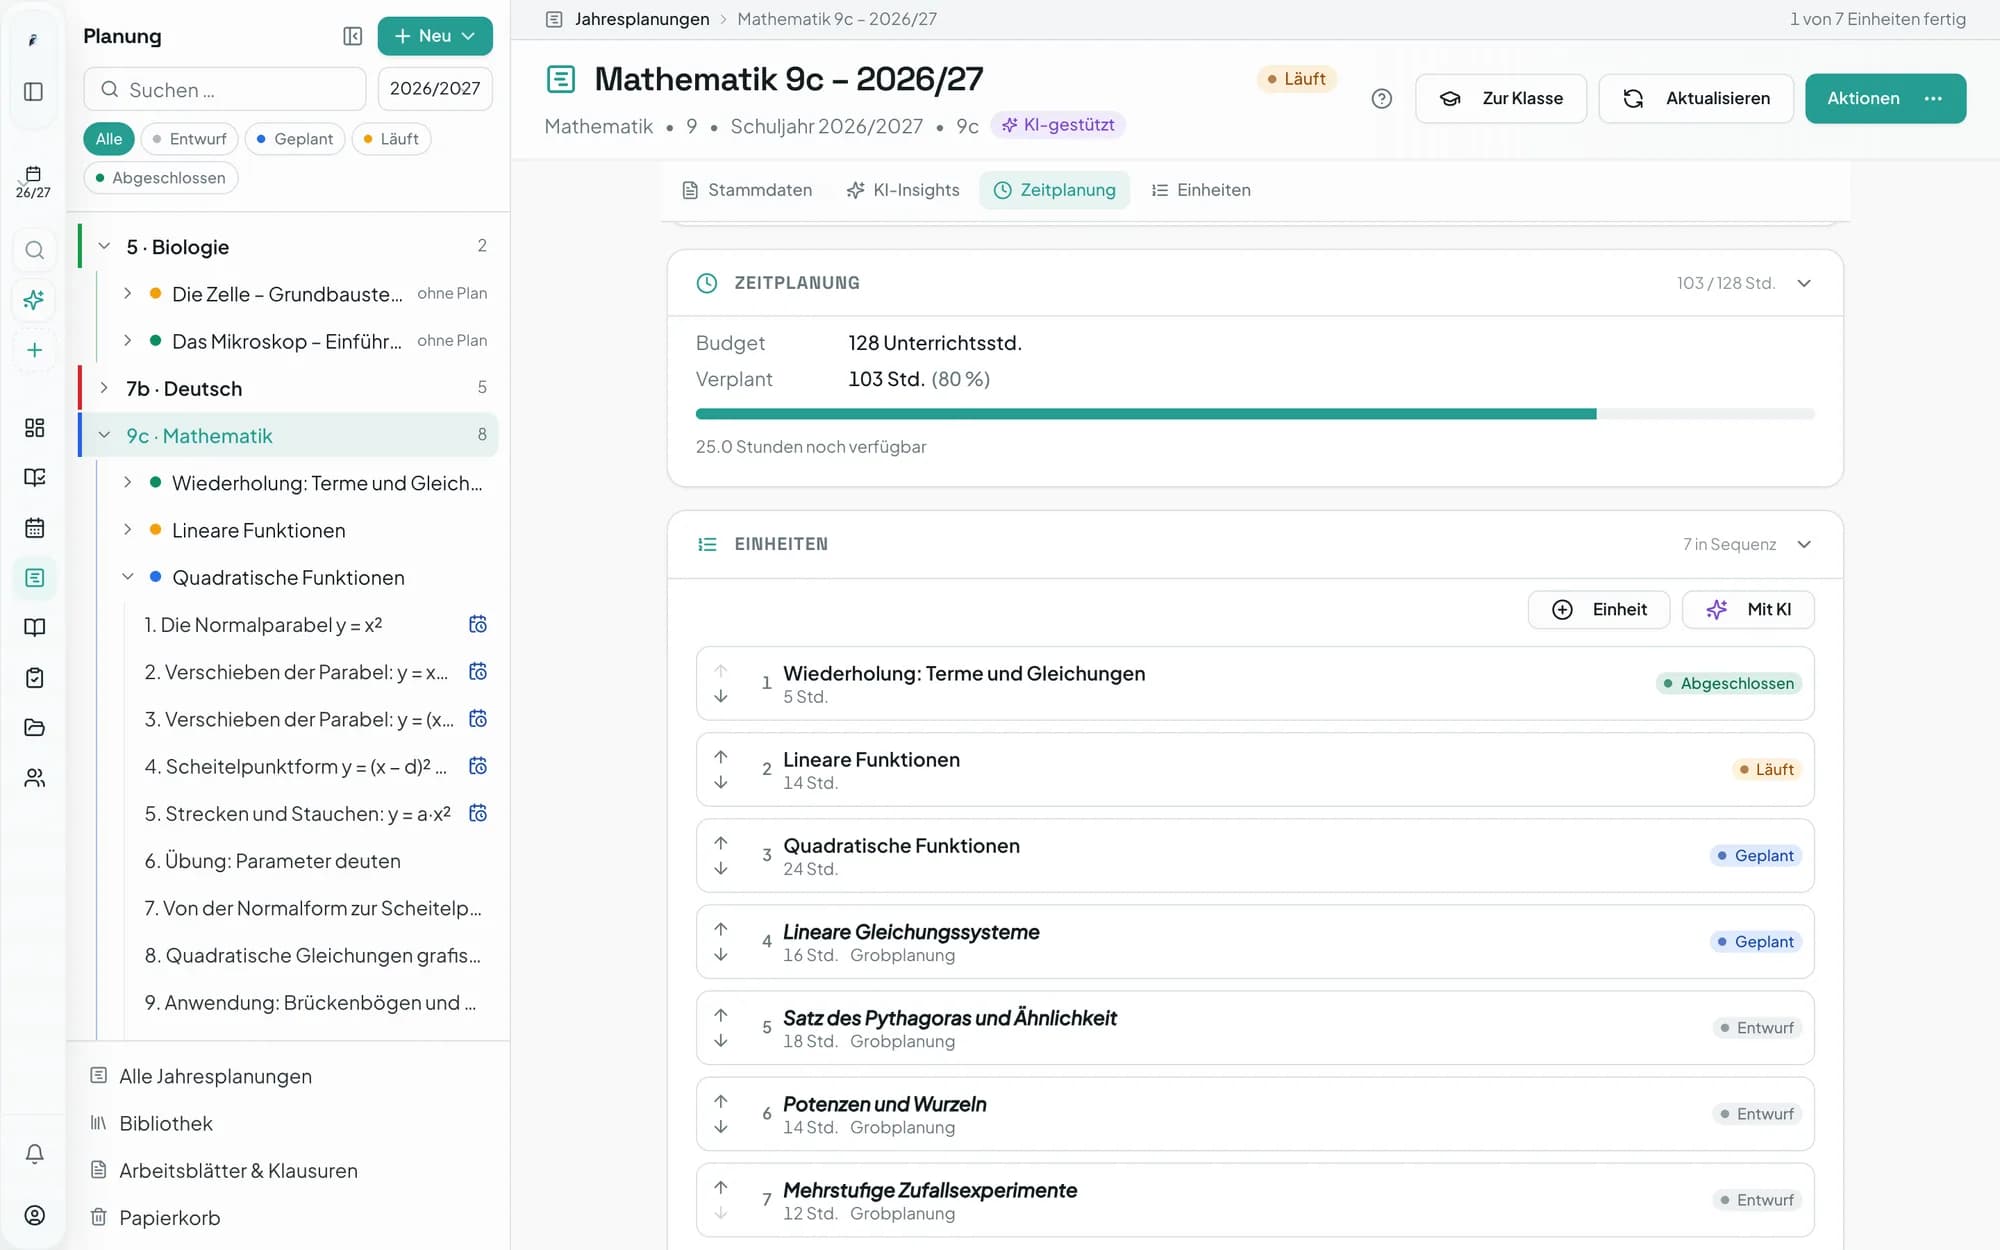
Task: Open the user profile icon
Action: pos(34,1215)
